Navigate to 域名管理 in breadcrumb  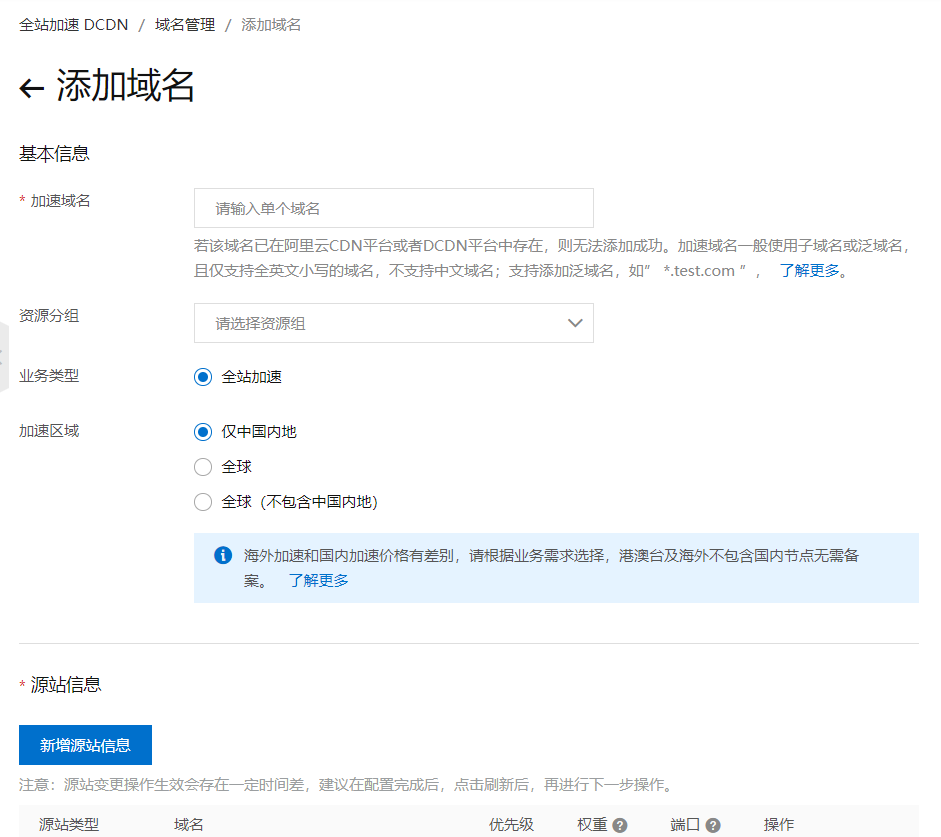tap(185, 24)
